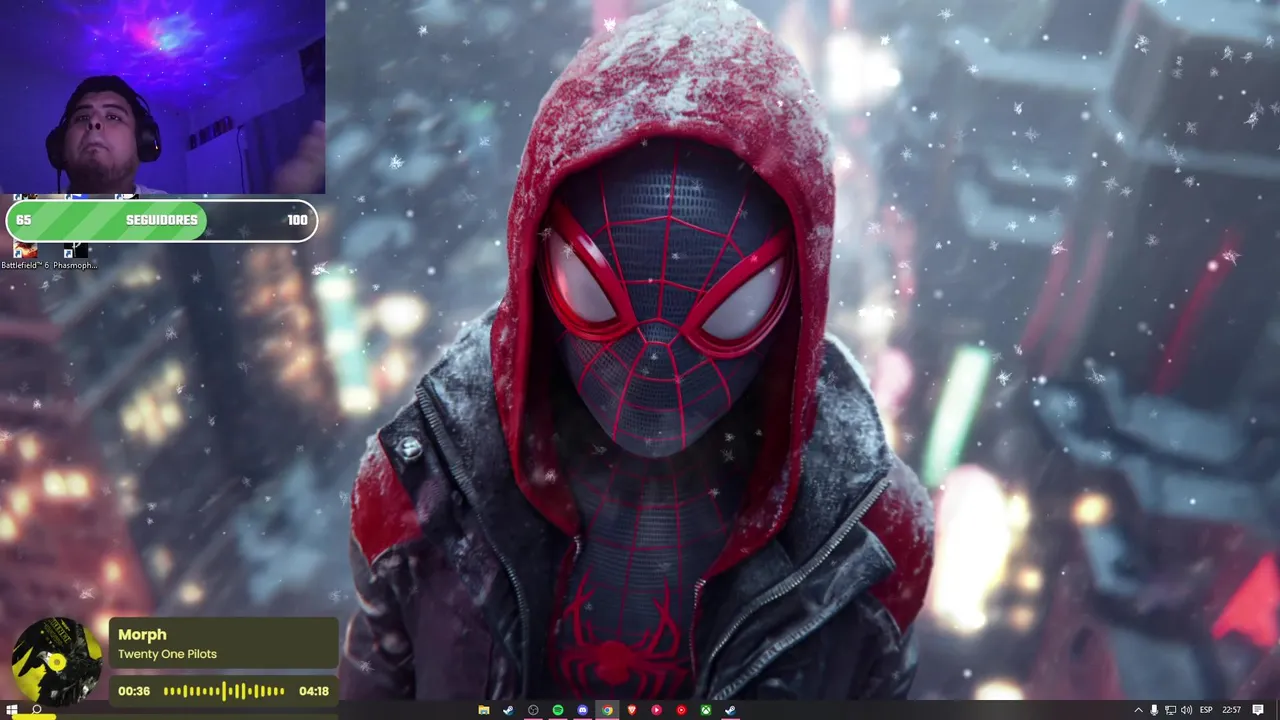Screen dimensions: 1280x720
Task: Open the pink play-button app icon
Action: tap(656, 710)
